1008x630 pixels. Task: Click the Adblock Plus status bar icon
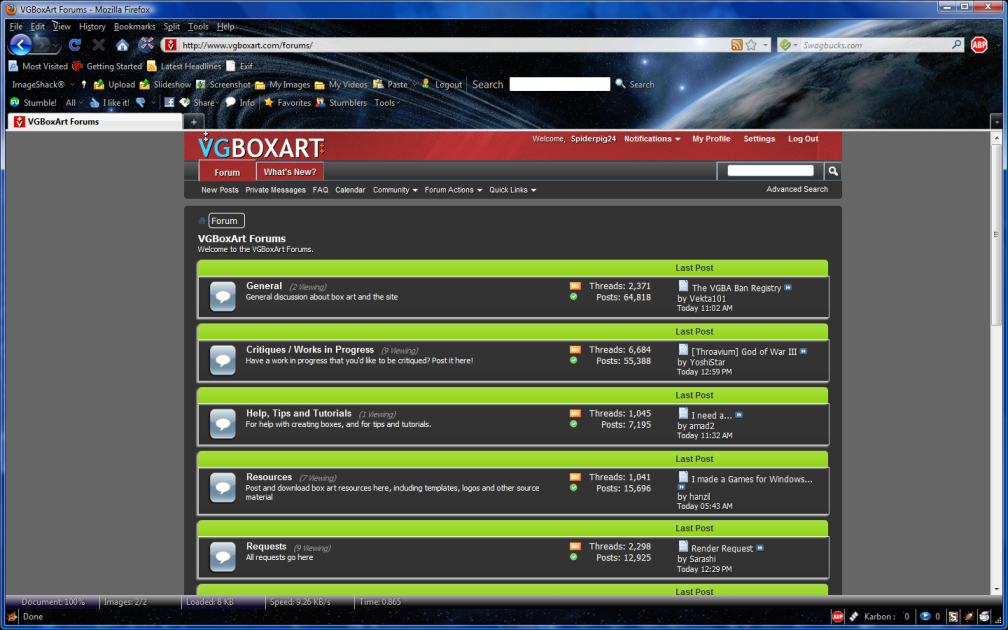click(x=837, y=616)
